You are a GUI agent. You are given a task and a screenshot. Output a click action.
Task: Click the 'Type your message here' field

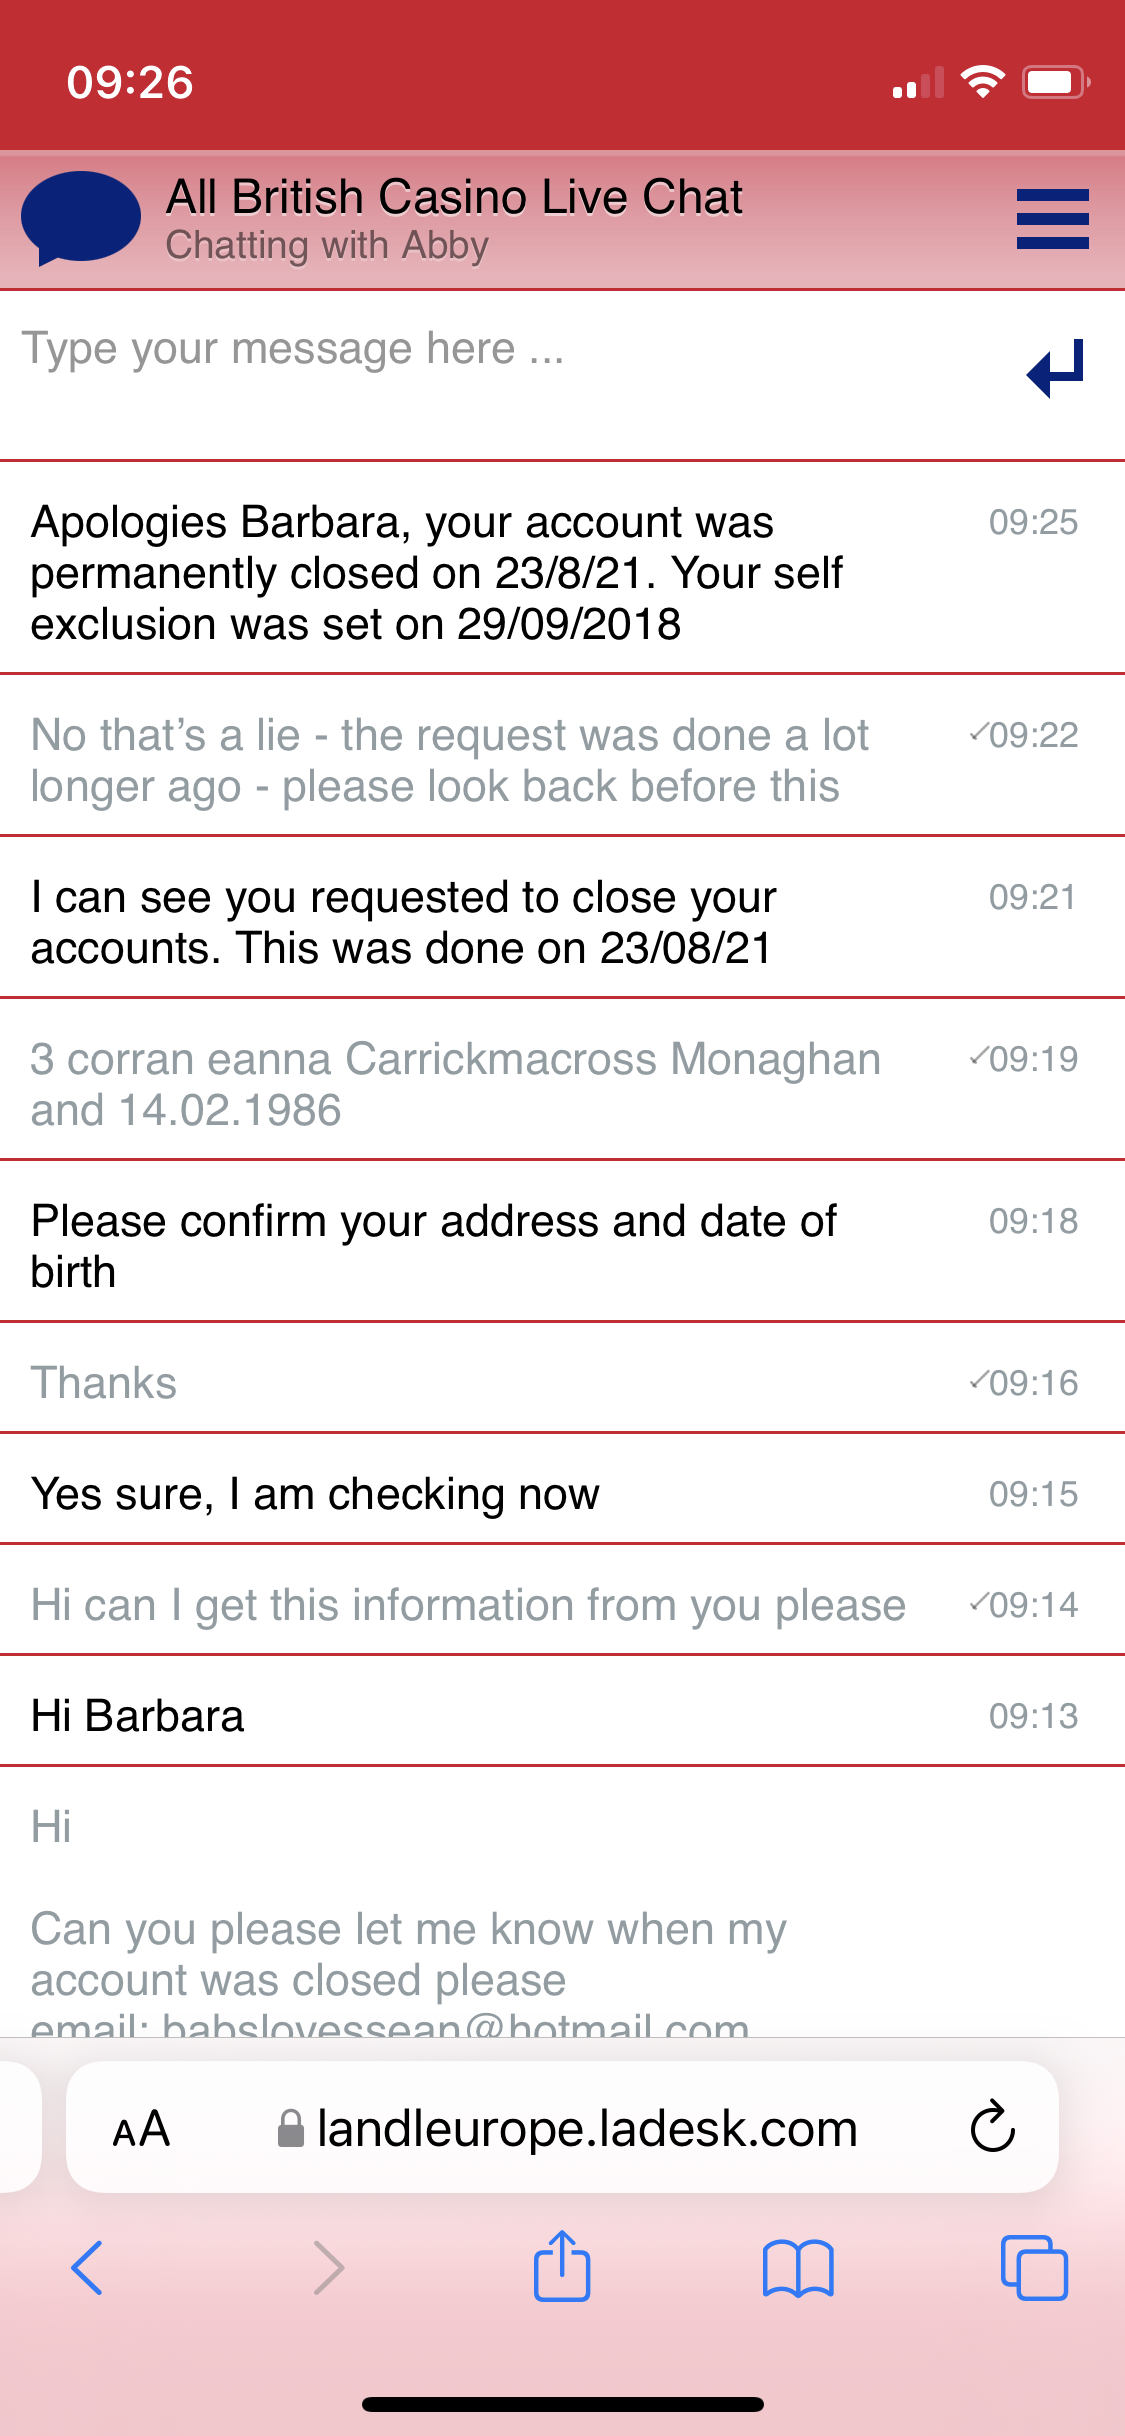[x=500, y=350]
